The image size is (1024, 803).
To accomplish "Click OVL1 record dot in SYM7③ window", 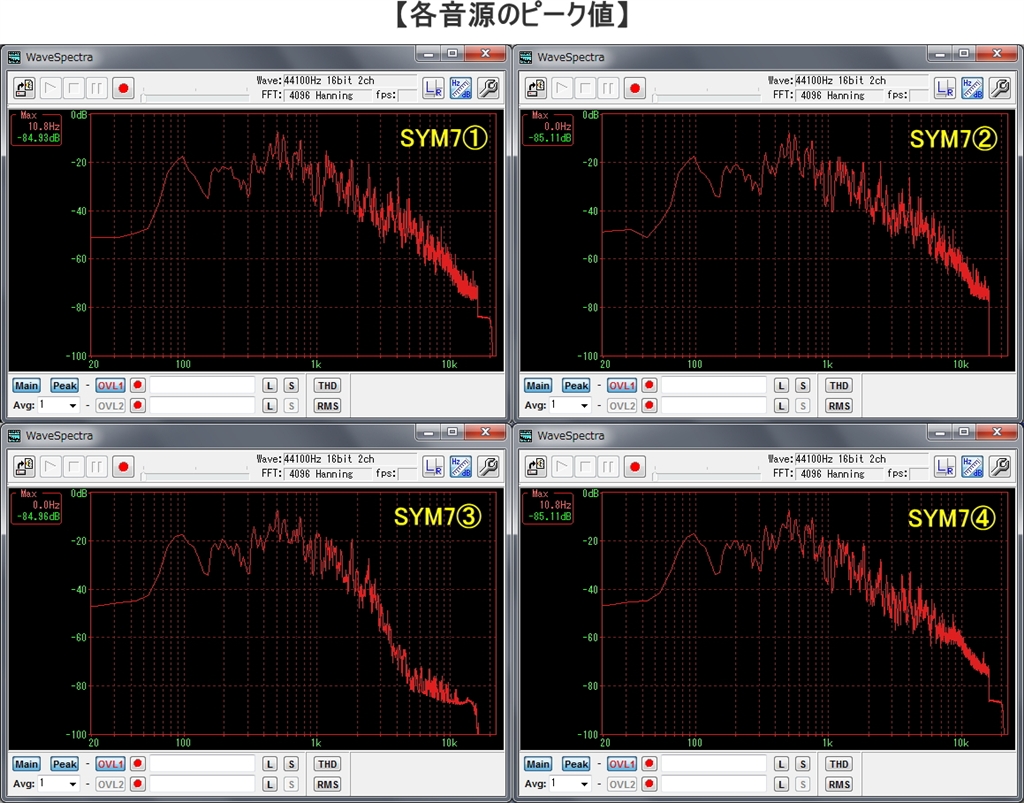I will click(137, 764).
